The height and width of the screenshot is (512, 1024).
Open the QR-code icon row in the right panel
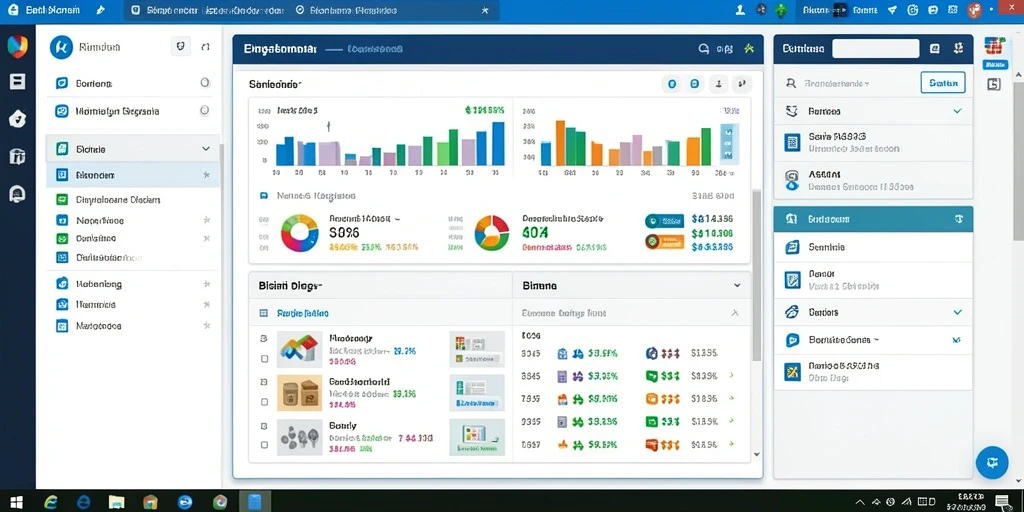tap(873, 142)
